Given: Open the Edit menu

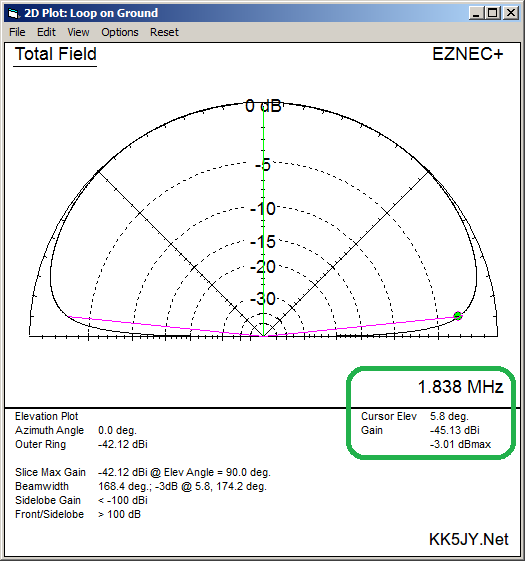Looking at the screenshot, I should pos(46,32).
